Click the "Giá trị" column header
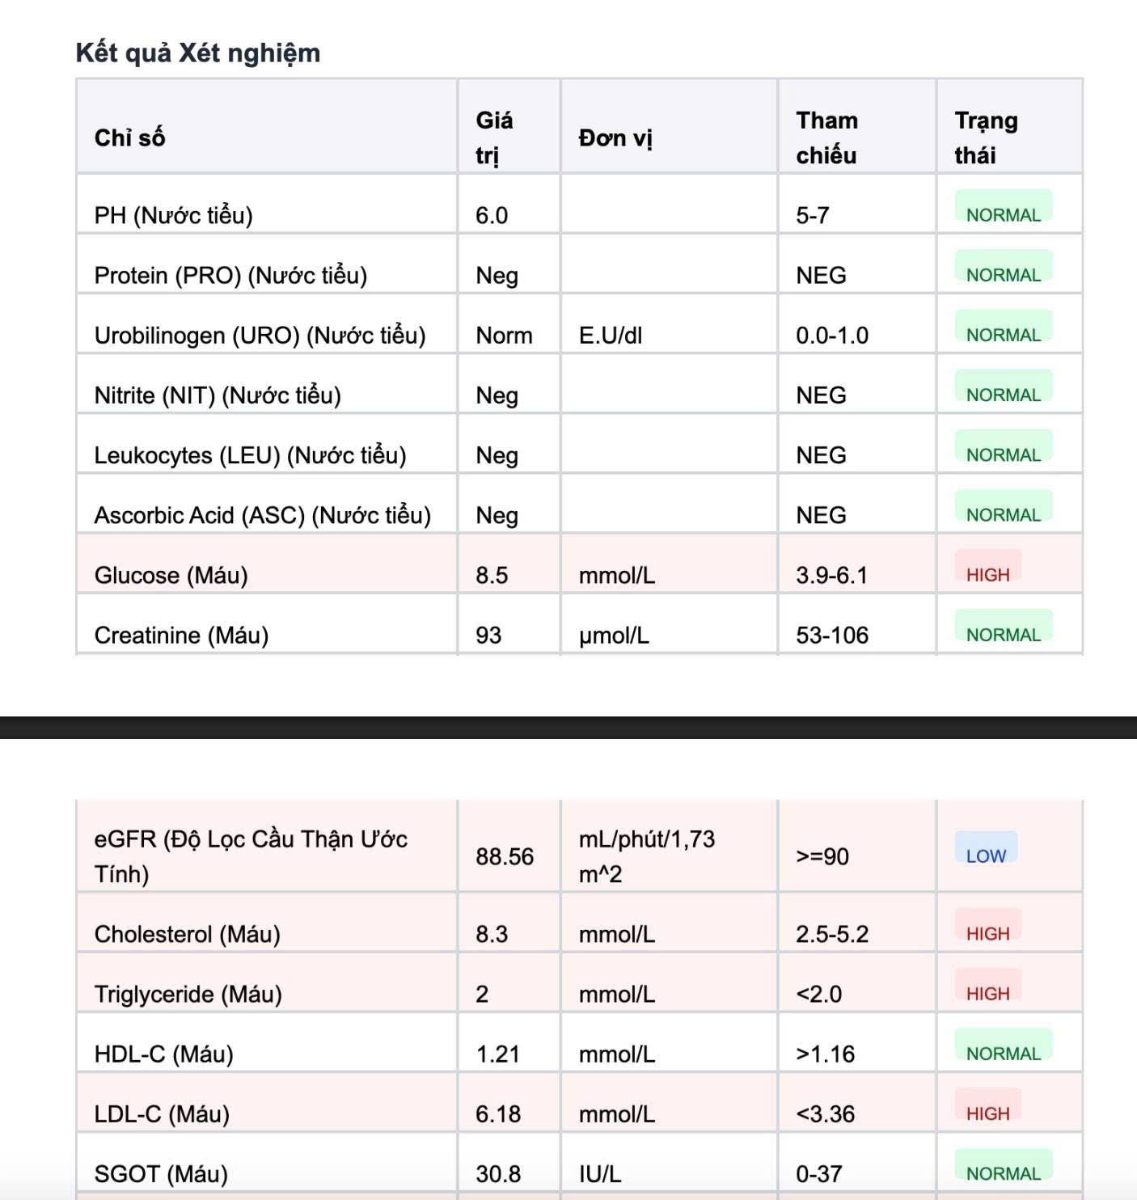The width and height of the screenshot is (1137, 1200). pos(494,138)
